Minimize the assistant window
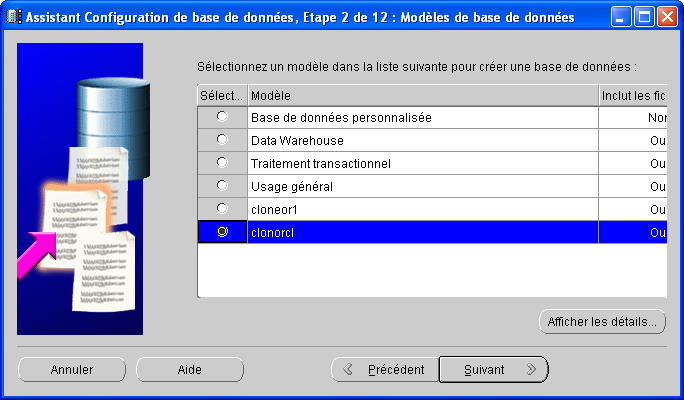The width and height of the screenshot is (684, 400). click(x=622, y=17)
